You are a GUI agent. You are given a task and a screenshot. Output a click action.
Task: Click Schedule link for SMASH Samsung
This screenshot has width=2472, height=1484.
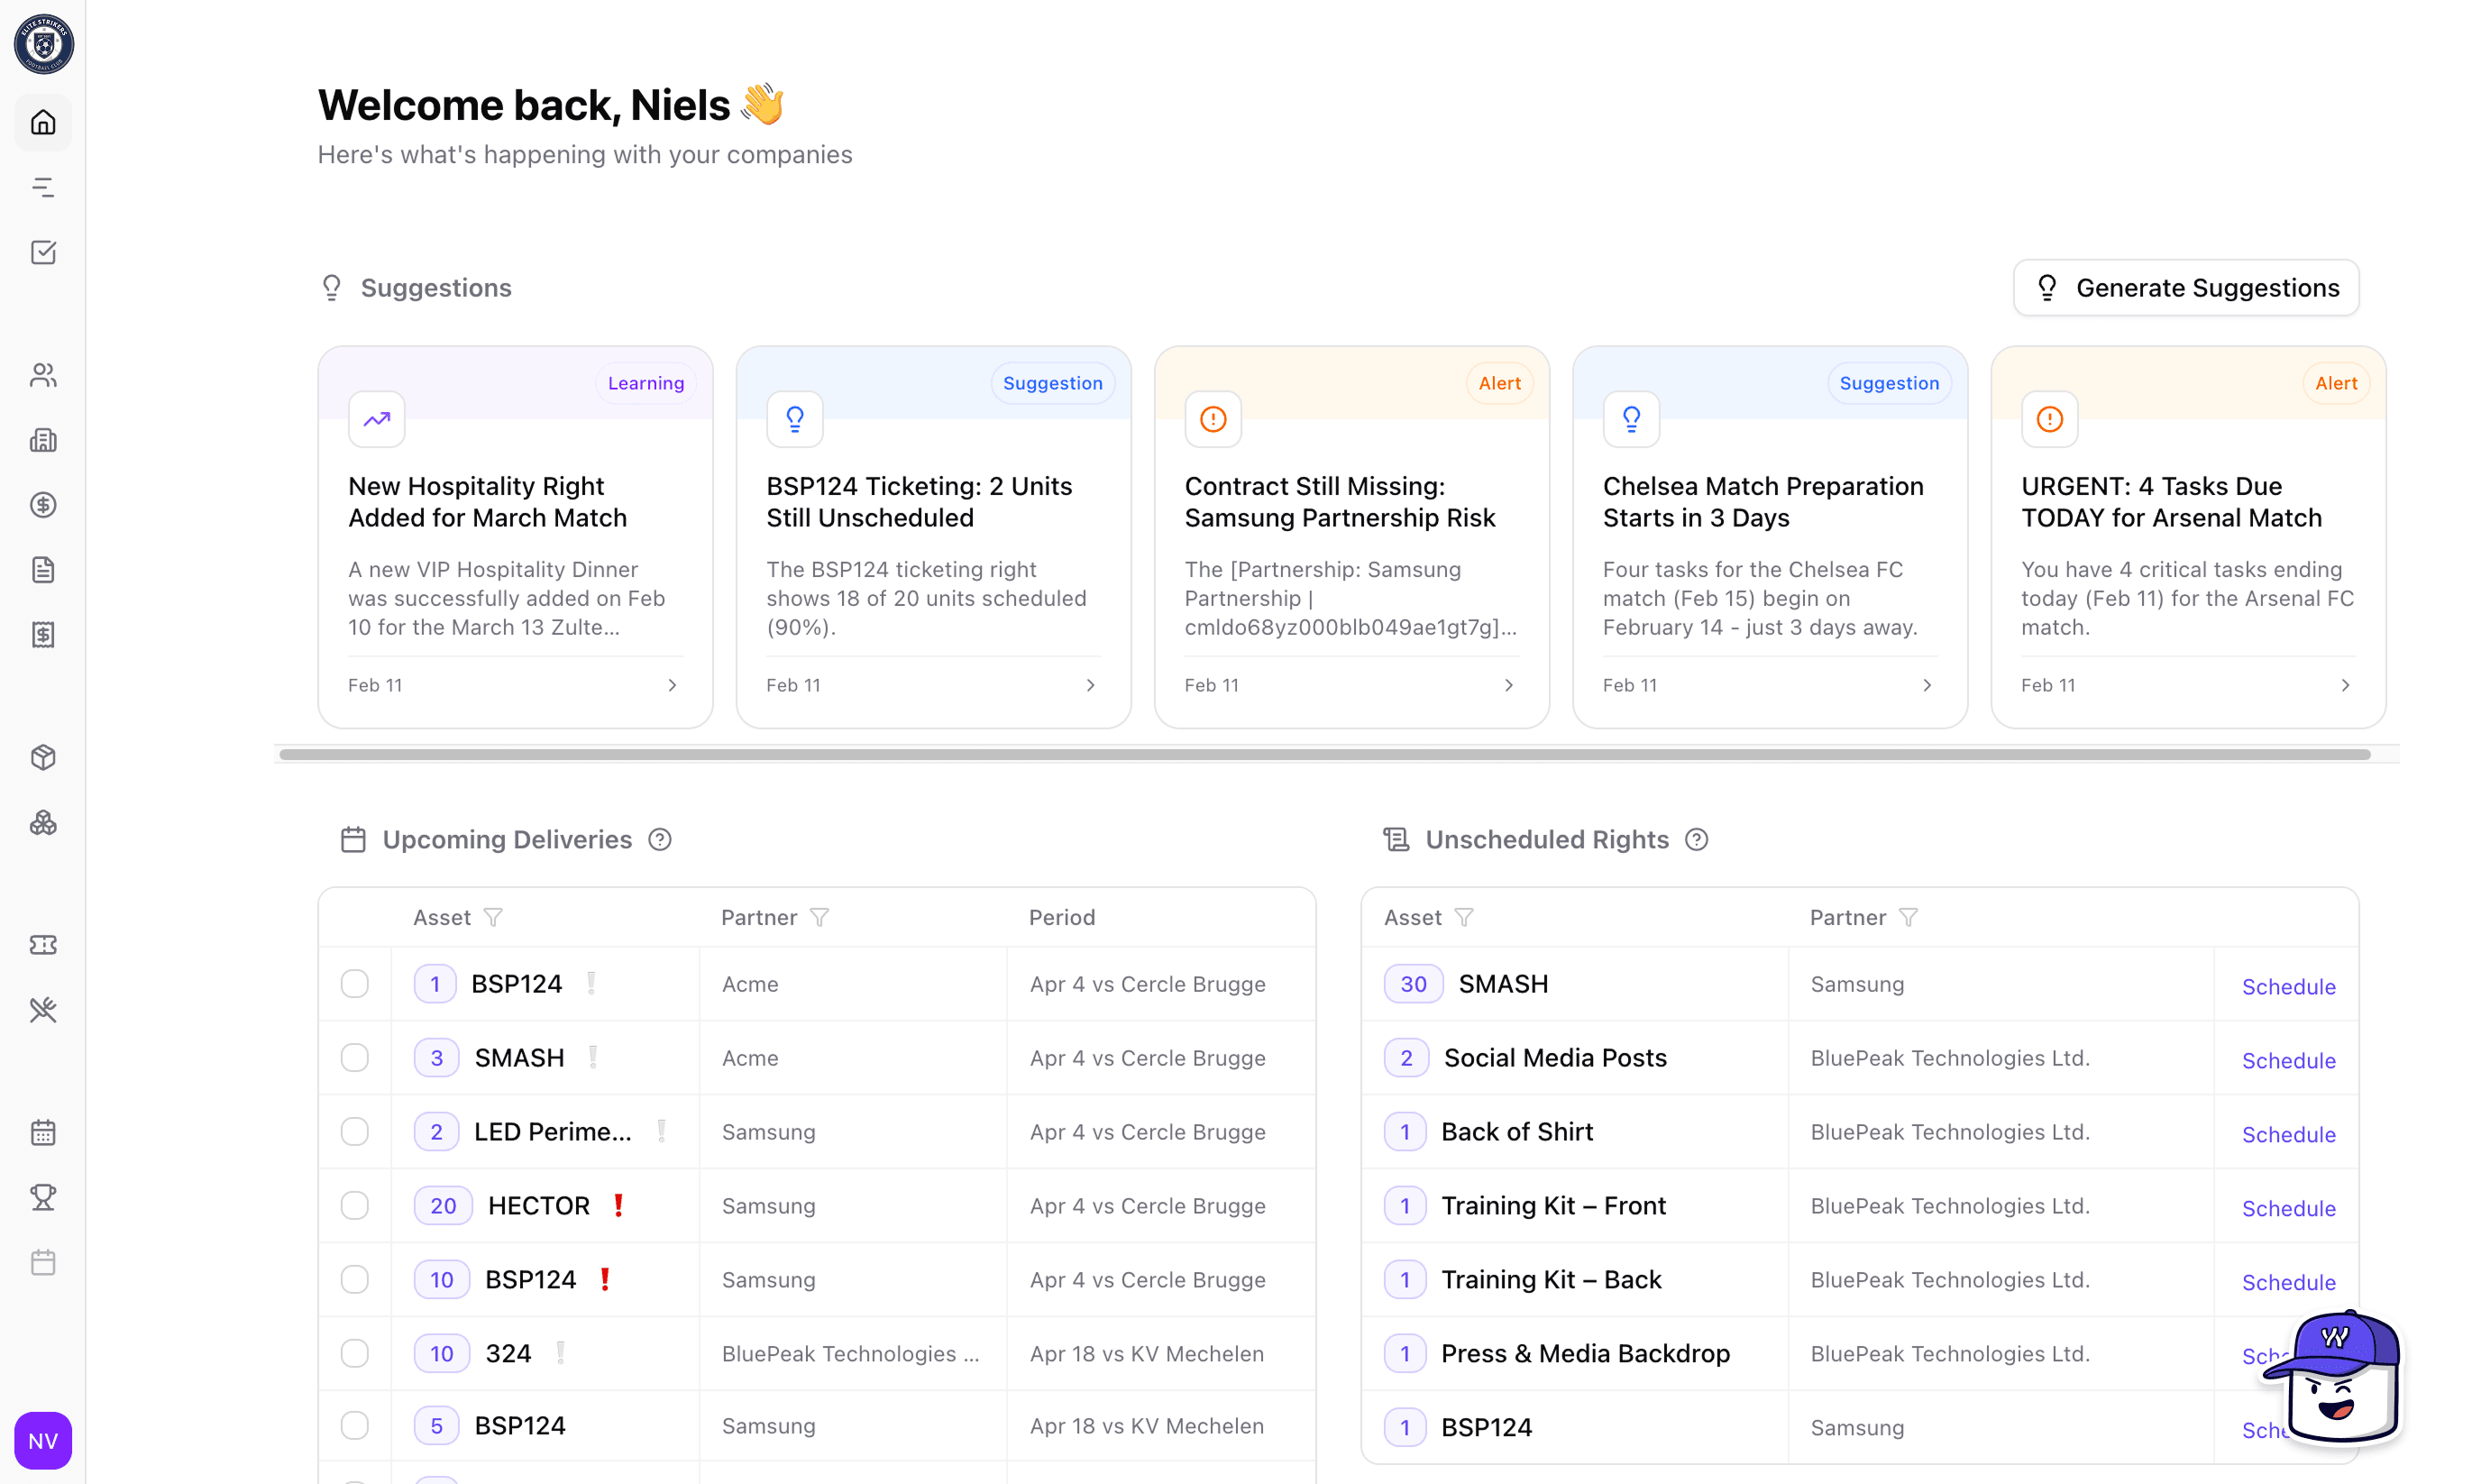pyautogui.click(x=2288, y=986)
